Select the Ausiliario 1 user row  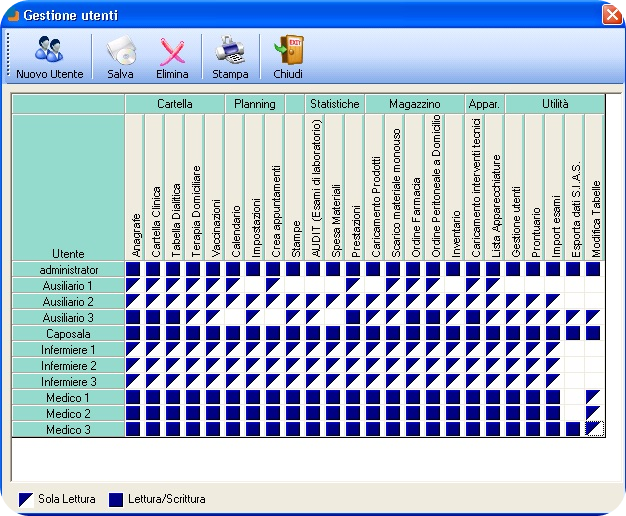click(x=68, y=286)
